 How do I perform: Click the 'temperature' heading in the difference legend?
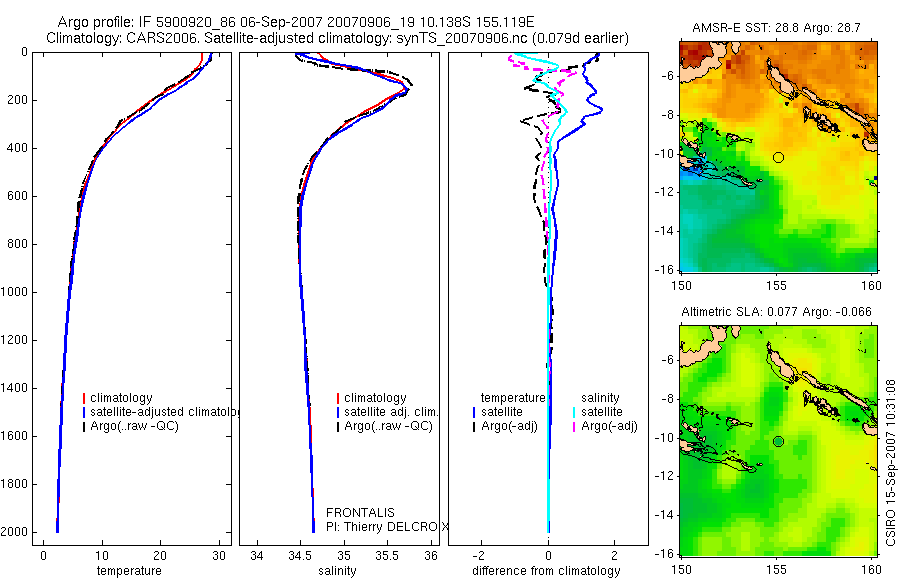(513, 398)
